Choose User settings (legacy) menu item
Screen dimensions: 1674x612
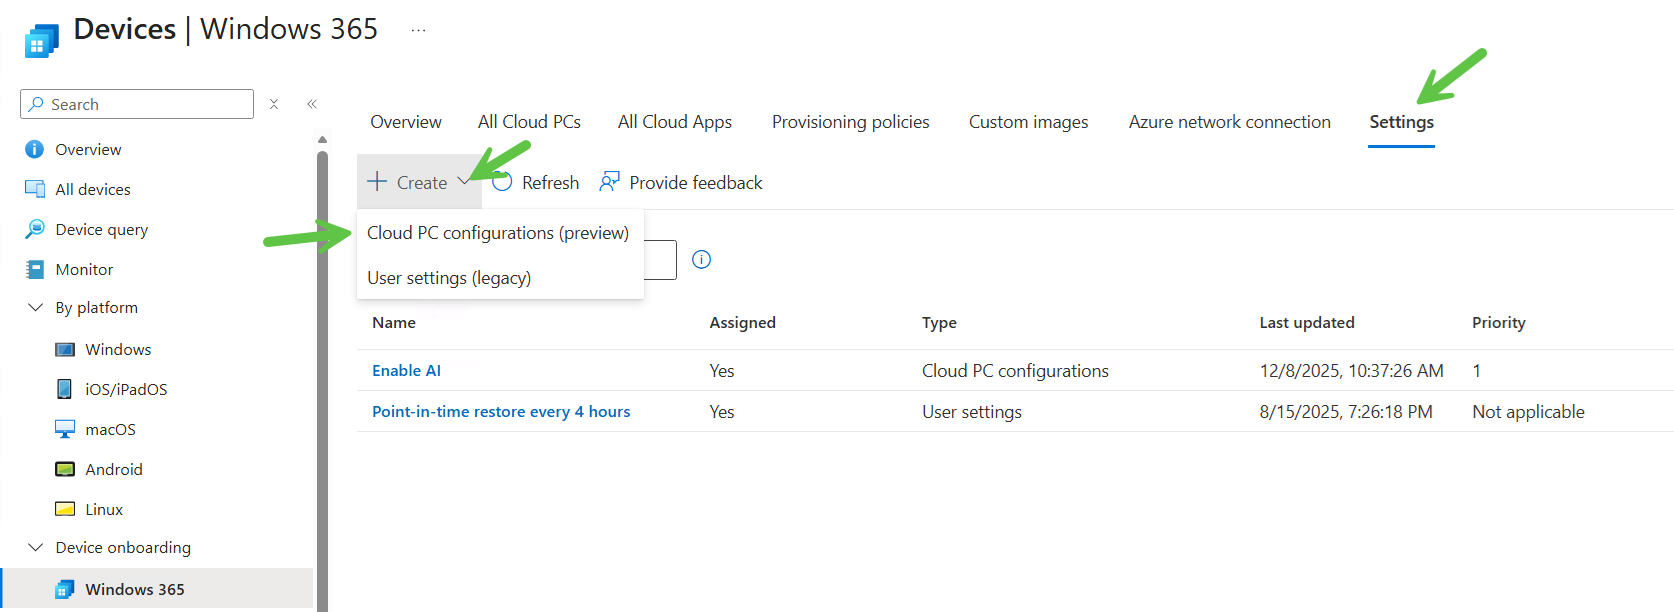click(500, 278)
